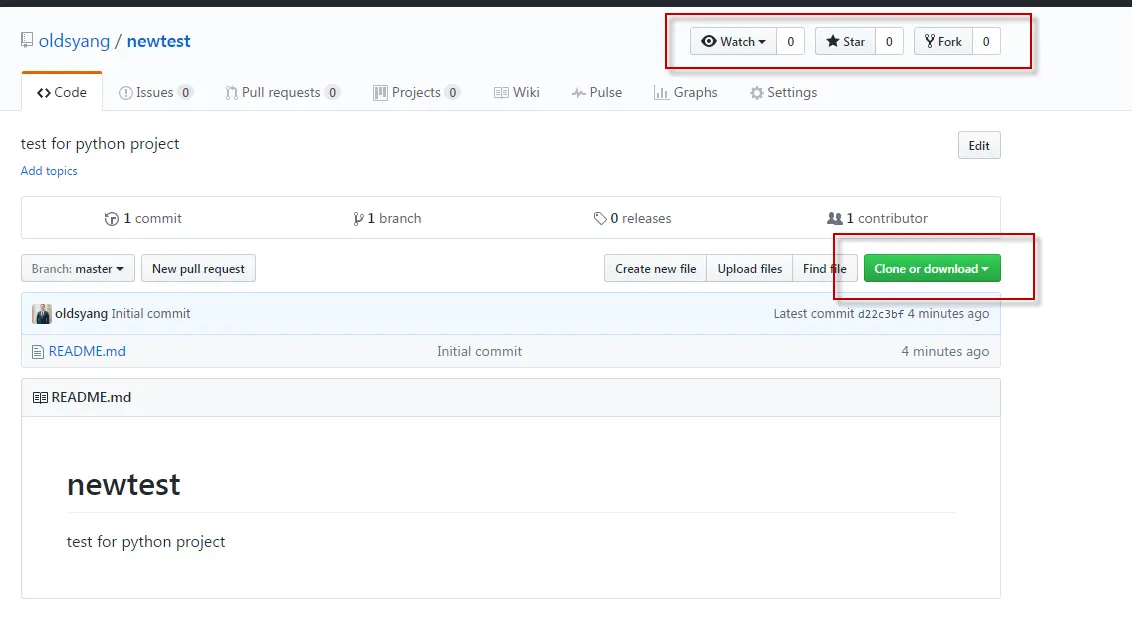
Task: Expand the Branch: master dropdown
Action: [78, 268]
